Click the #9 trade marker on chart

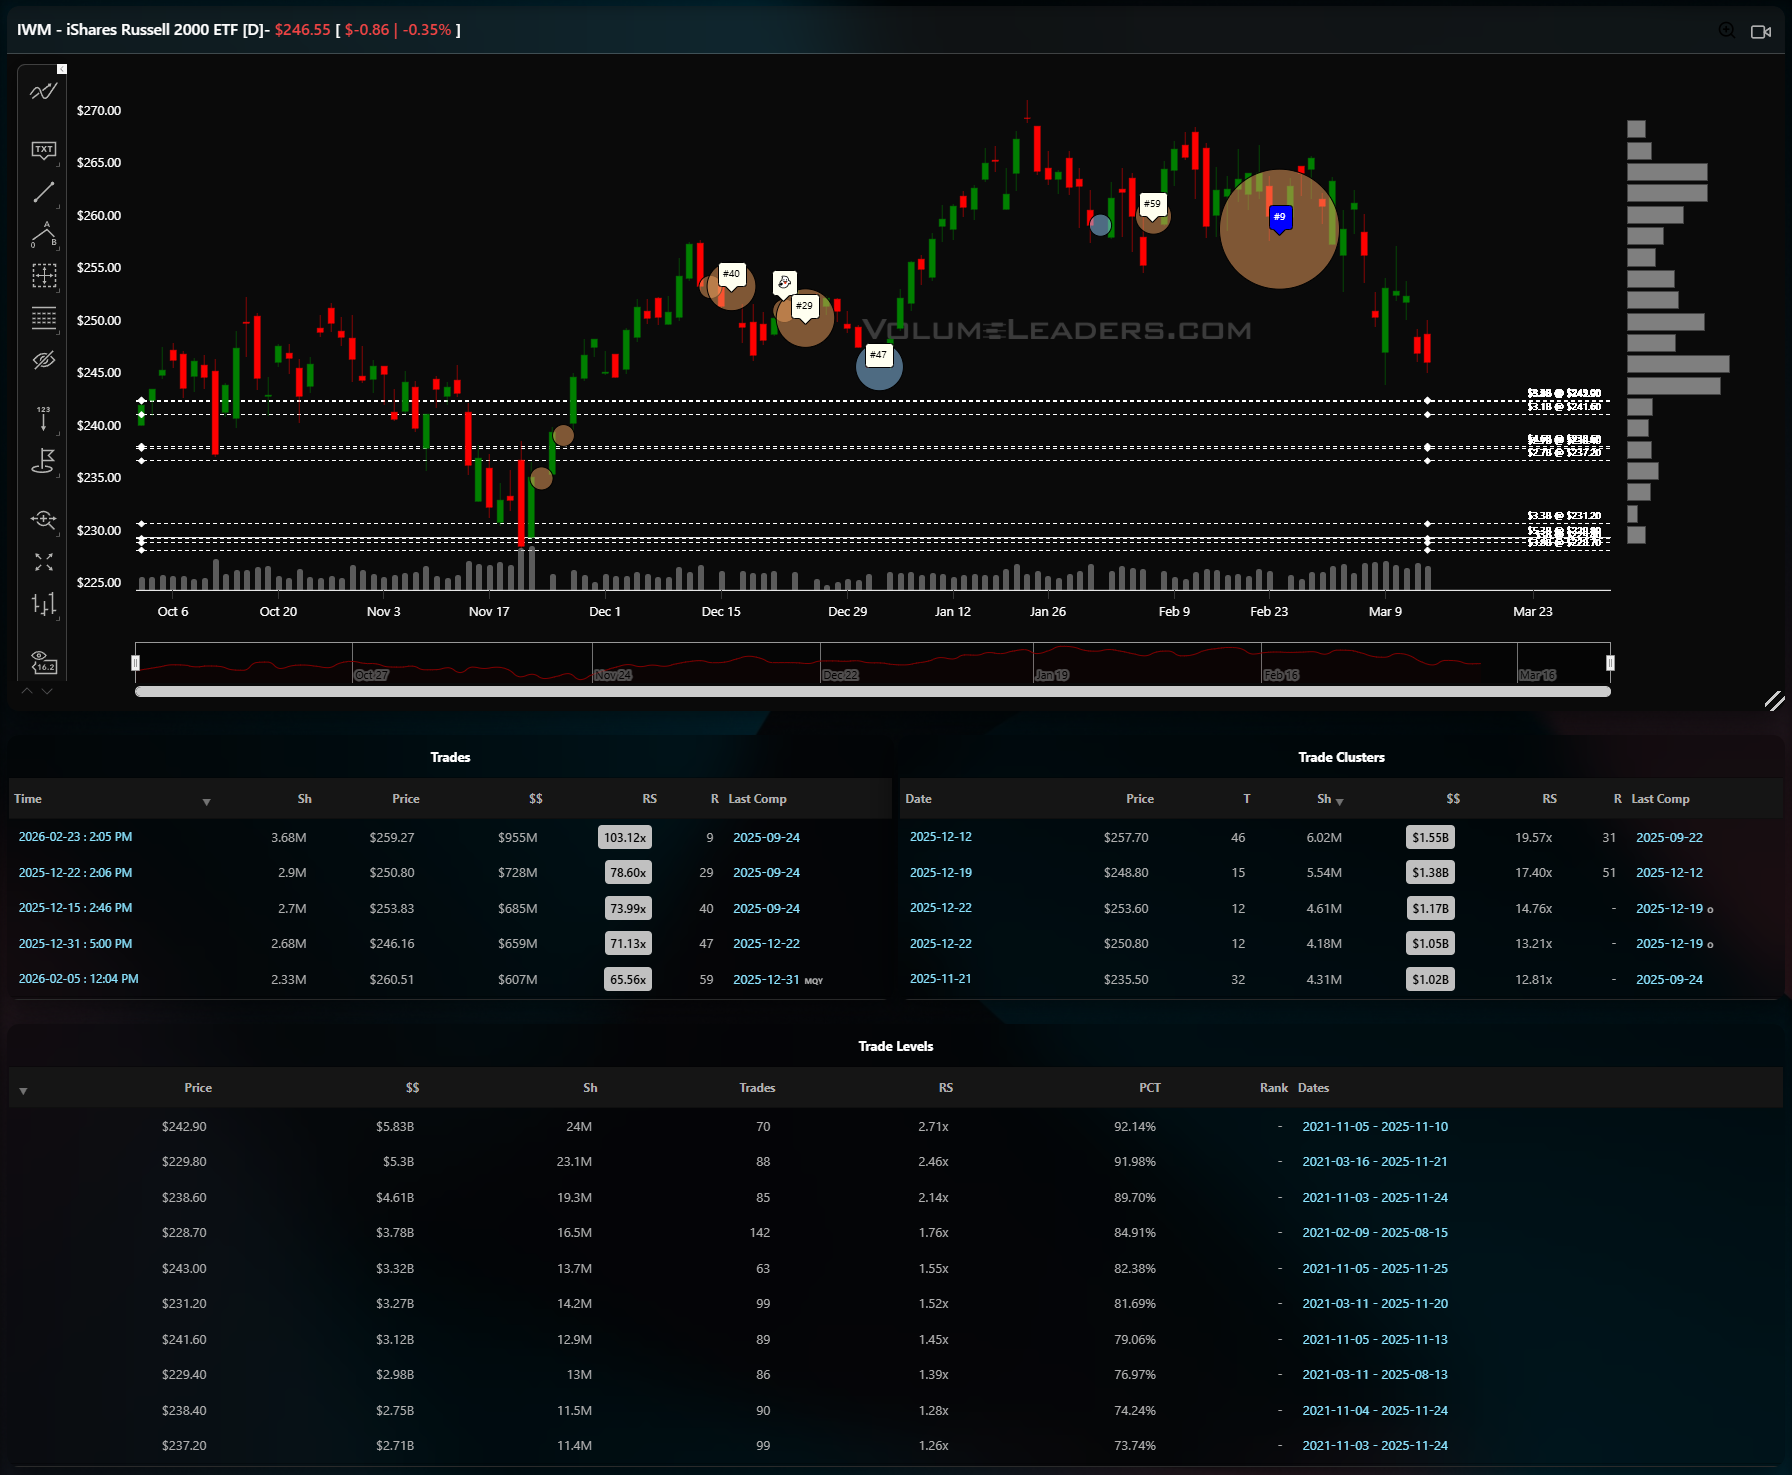[x=1280, y=217]
